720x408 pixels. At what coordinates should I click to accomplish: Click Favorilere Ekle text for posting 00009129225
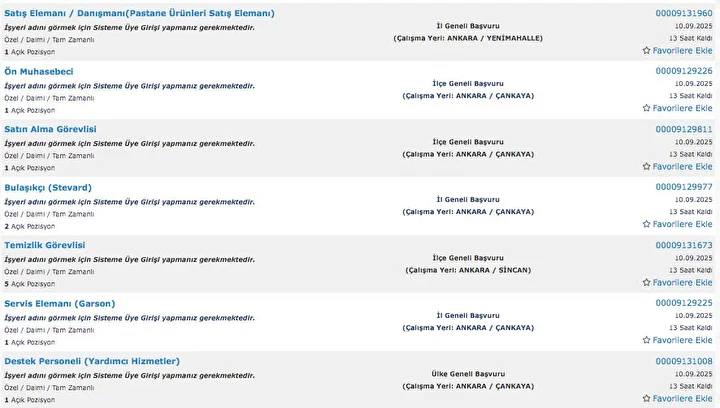682,340
